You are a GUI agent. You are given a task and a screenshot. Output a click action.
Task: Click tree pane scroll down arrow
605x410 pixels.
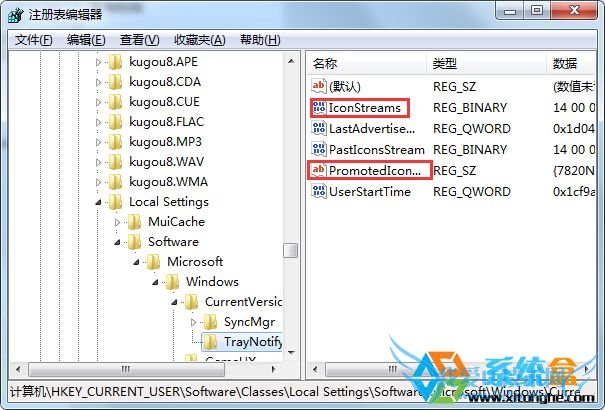click(x=291, y=353)
